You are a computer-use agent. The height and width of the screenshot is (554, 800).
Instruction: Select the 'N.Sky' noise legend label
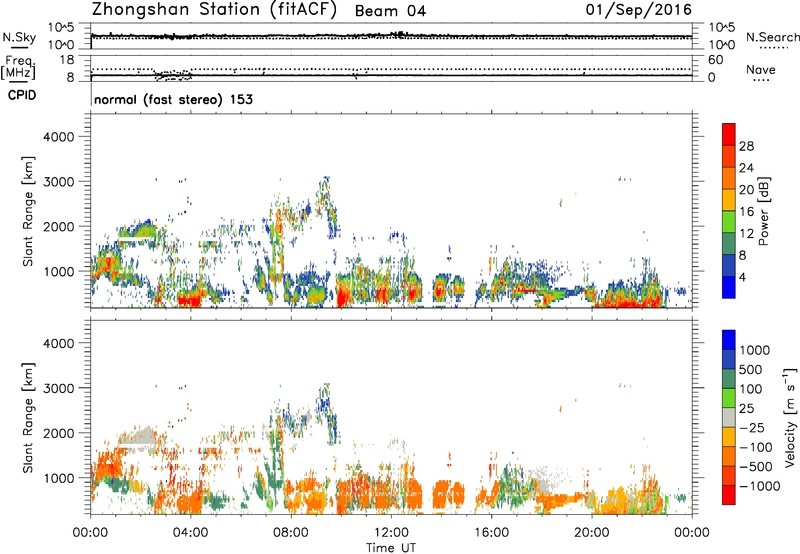(x=19, y=37)
